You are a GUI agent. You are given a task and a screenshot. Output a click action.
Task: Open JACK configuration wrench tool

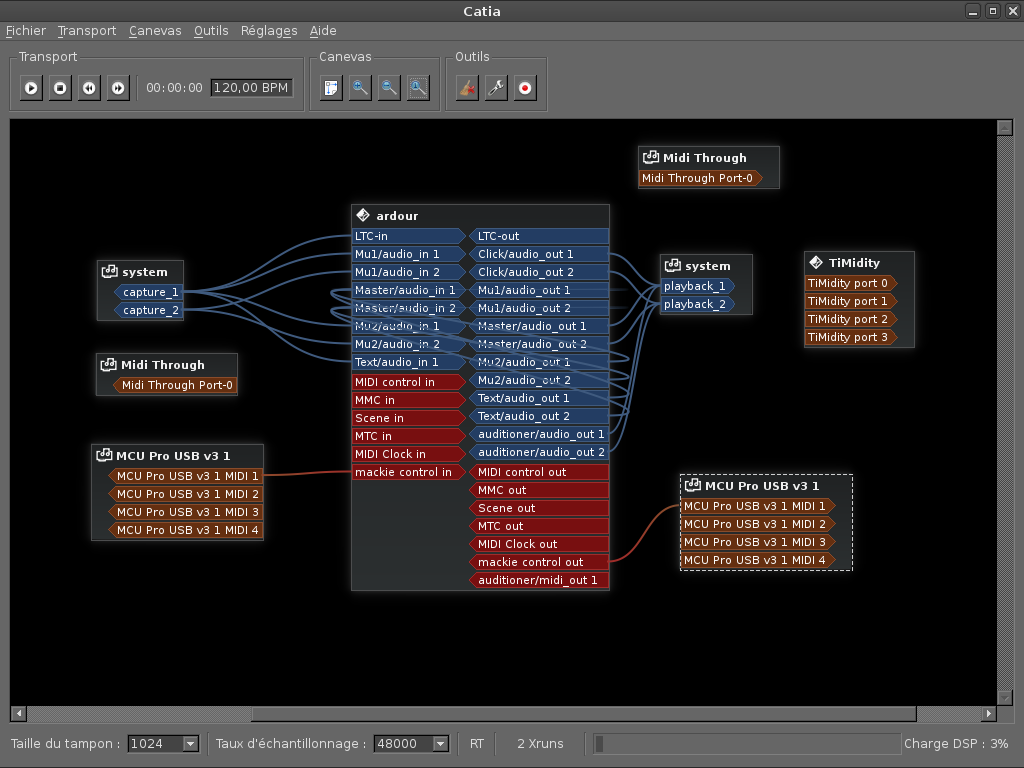coord(496,88)
